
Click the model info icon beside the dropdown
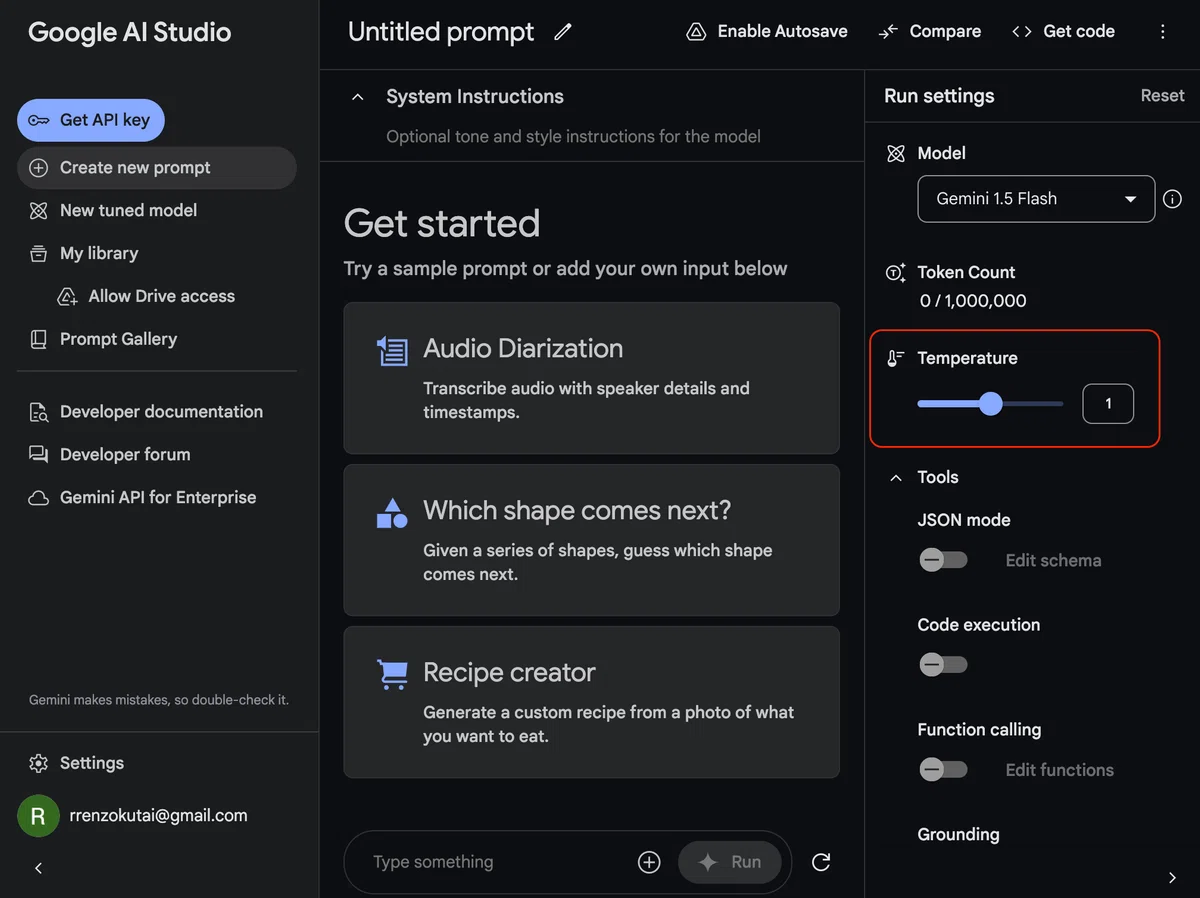pos(1172,199)
